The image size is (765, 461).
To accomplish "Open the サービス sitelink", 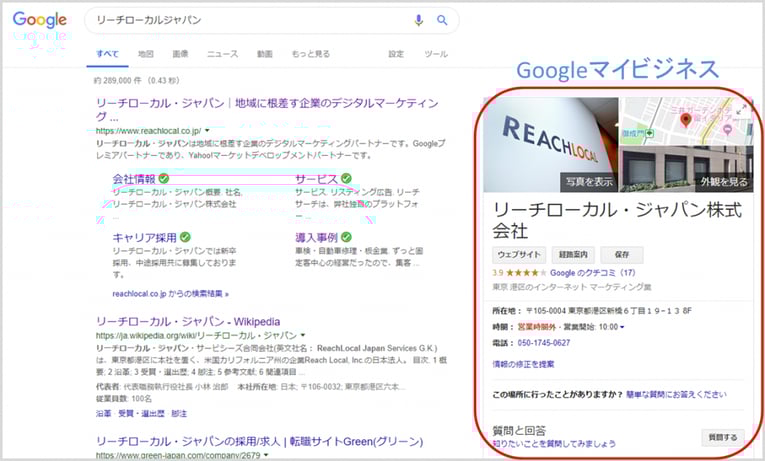I will coord(316,179).
